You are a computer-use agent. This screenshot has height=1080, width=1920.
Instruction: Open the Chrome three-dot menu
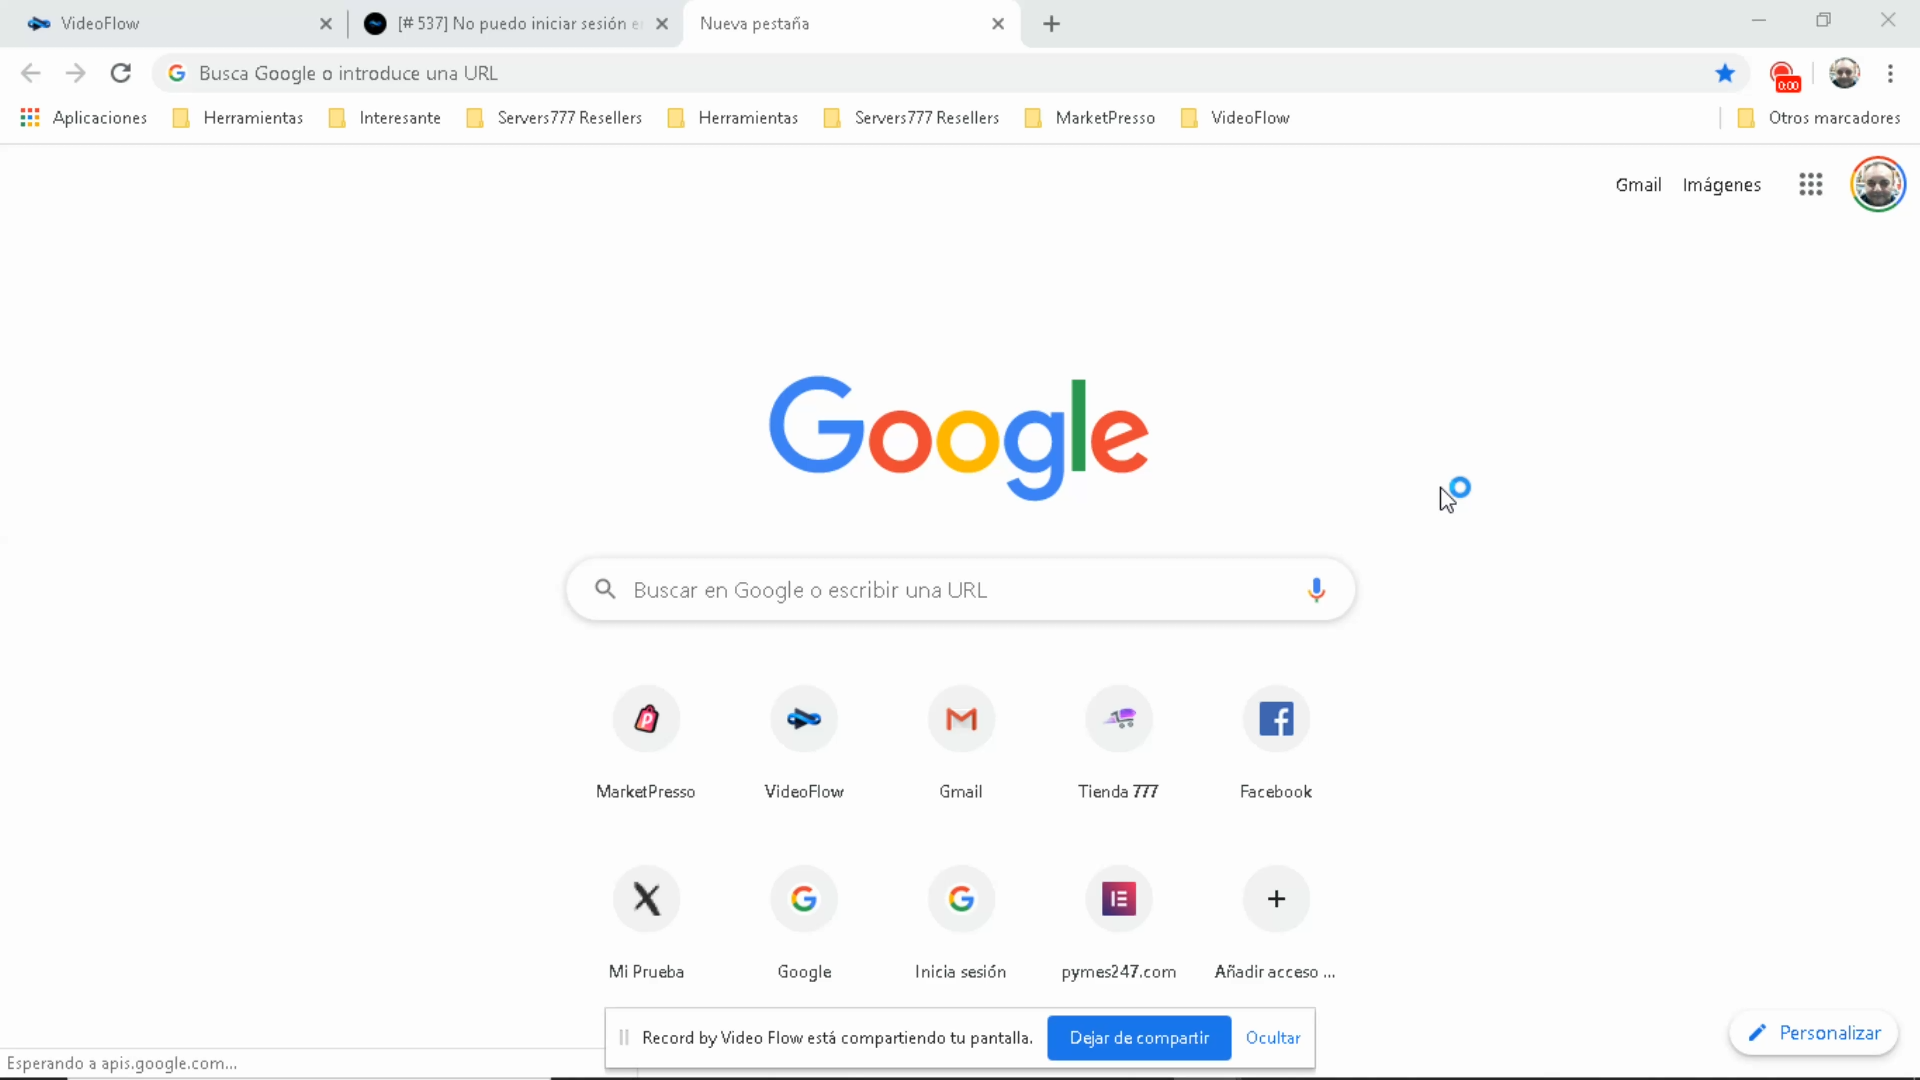tap(1890, 73)
